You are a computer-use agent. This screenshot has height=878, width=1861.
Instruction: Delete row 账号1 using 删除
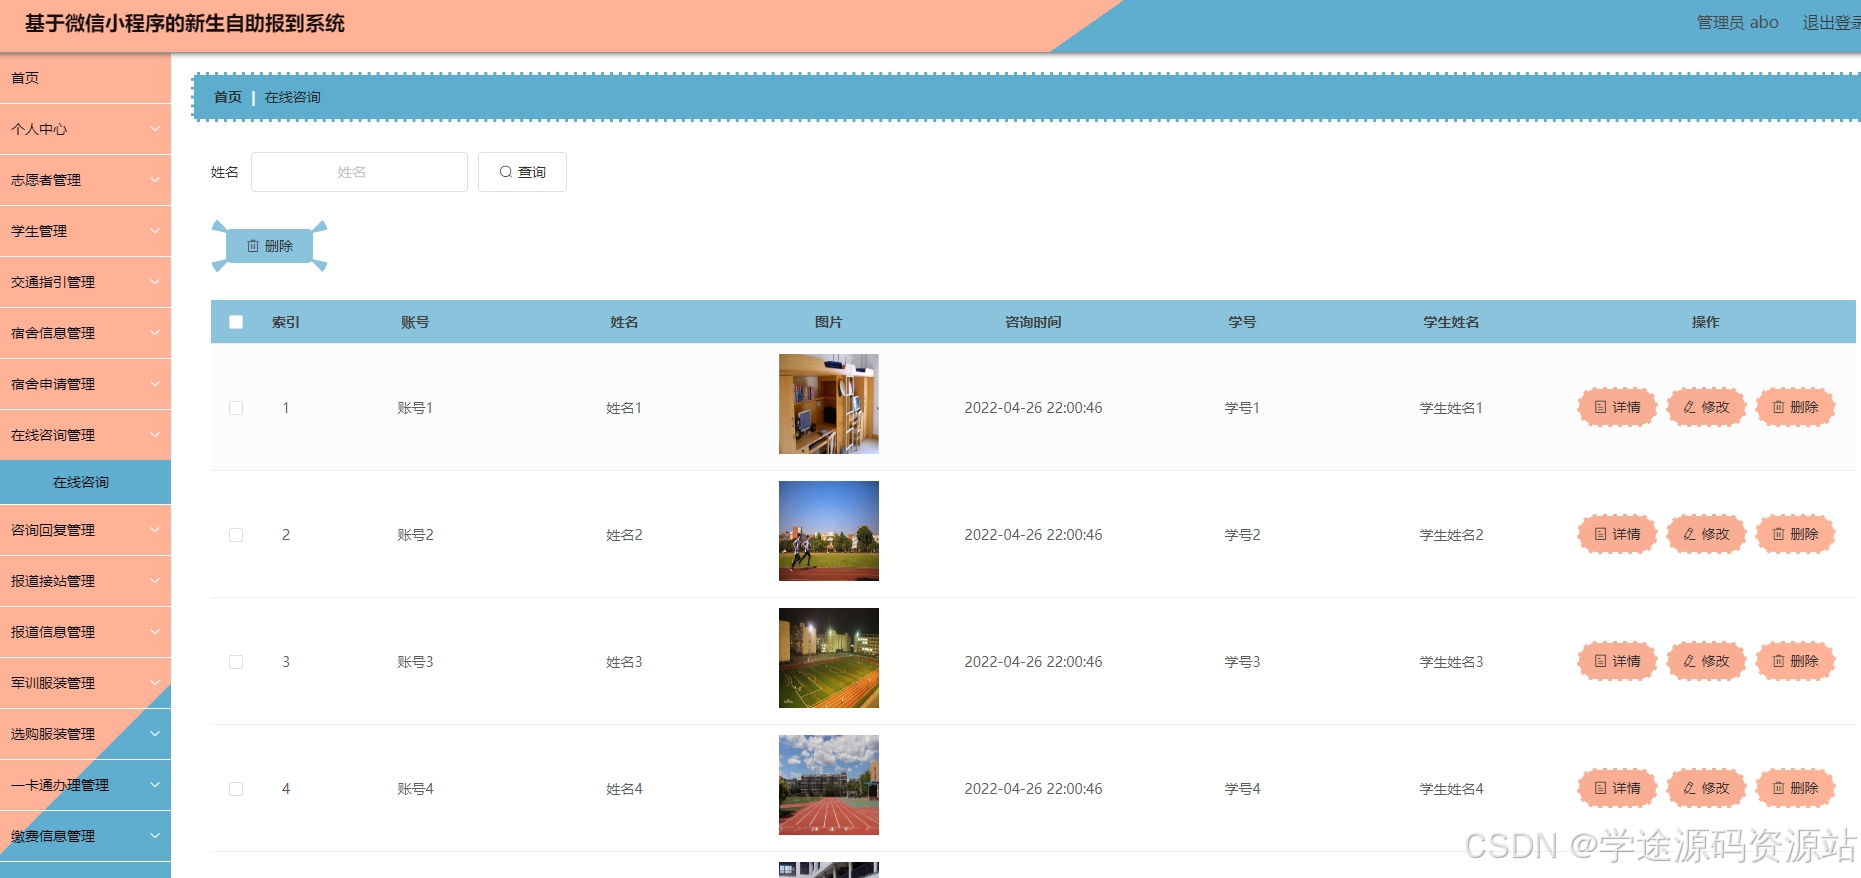(1795, 407)
